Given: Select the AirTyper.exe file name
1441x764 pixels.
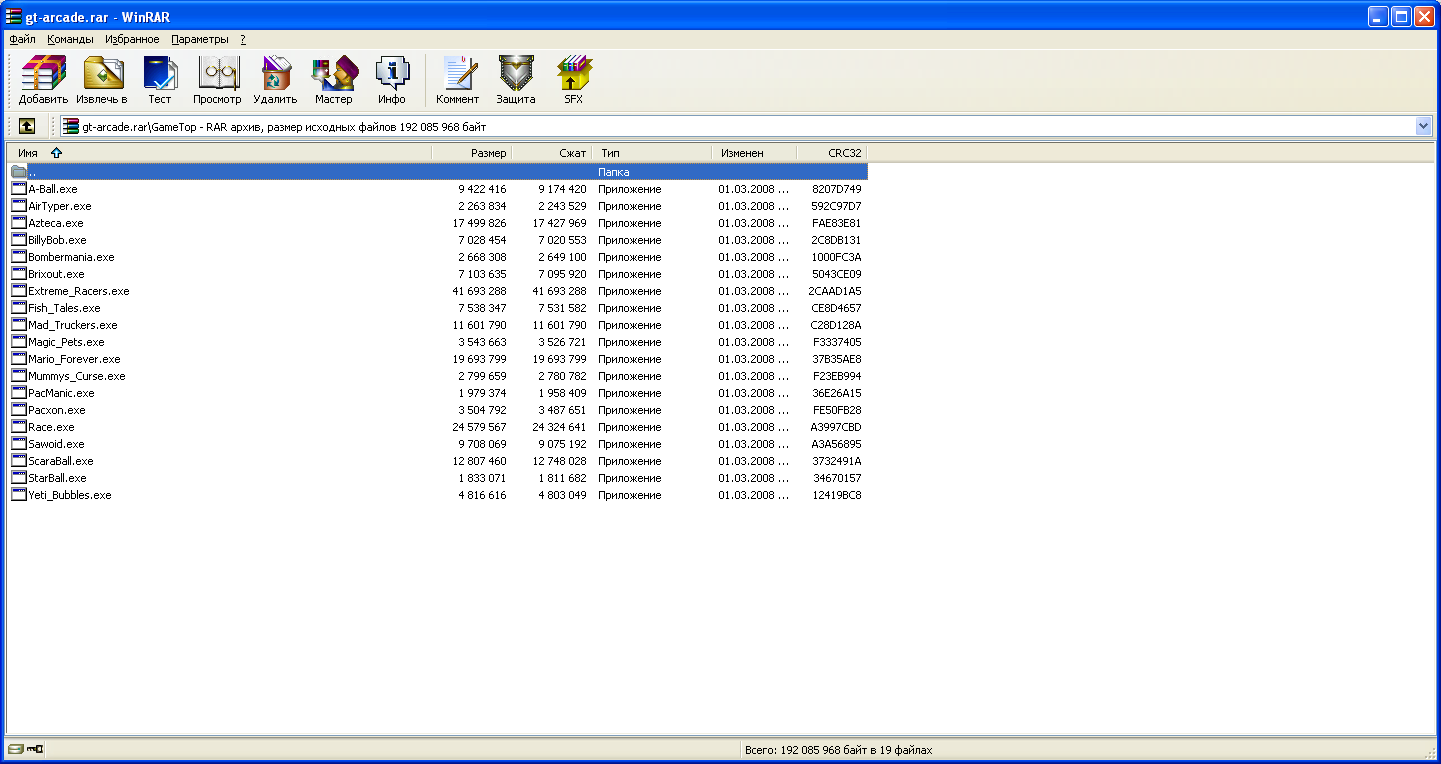Looking at the screenshot, I should [x=60, y=206].
